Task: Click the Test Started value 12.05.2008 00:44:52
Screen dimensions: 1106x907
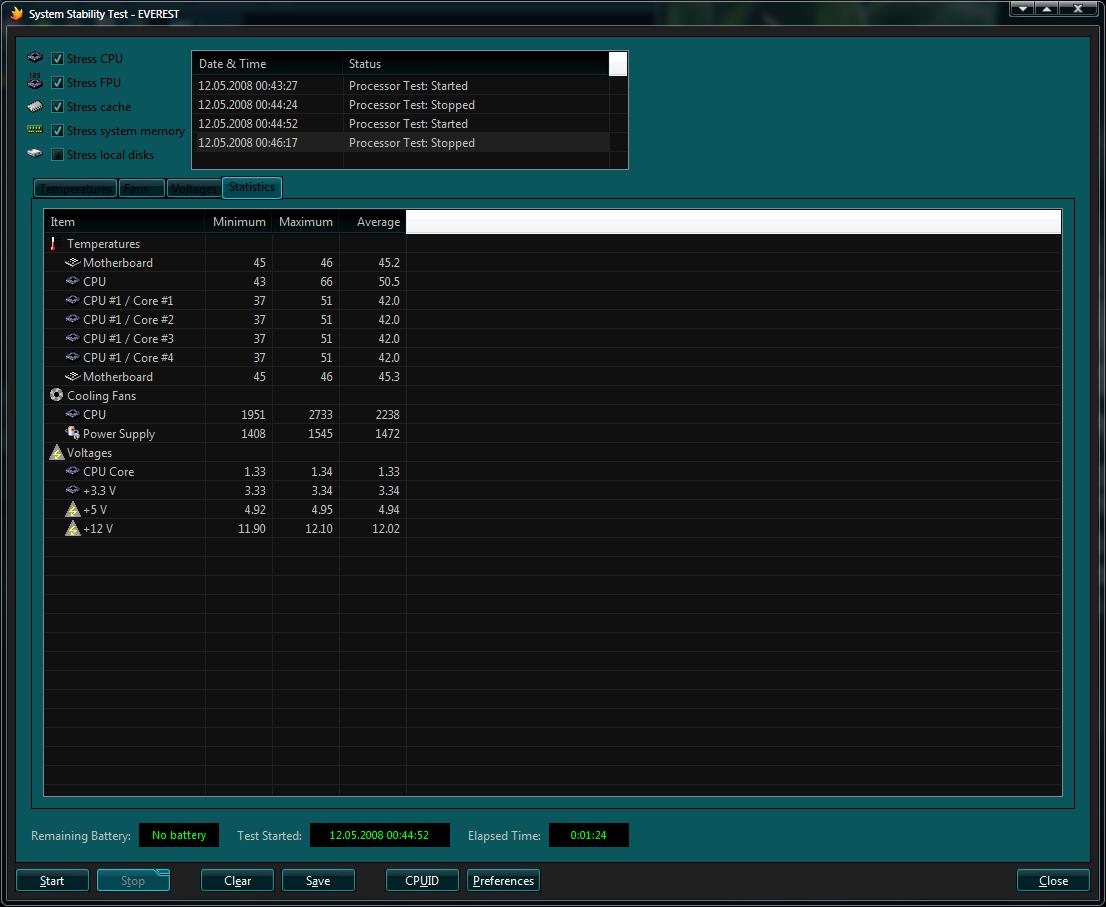Action: click(379, 835)
